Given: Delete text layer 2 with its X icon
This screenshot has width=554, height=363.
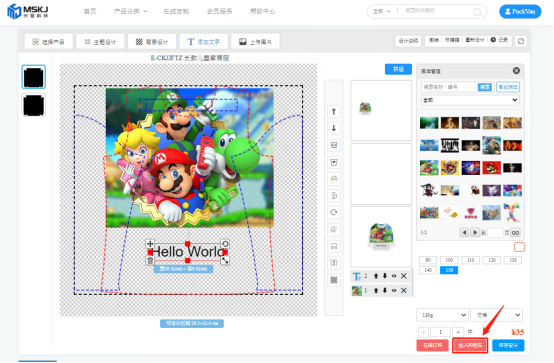Looking at the screenshot, I should 403,276.
